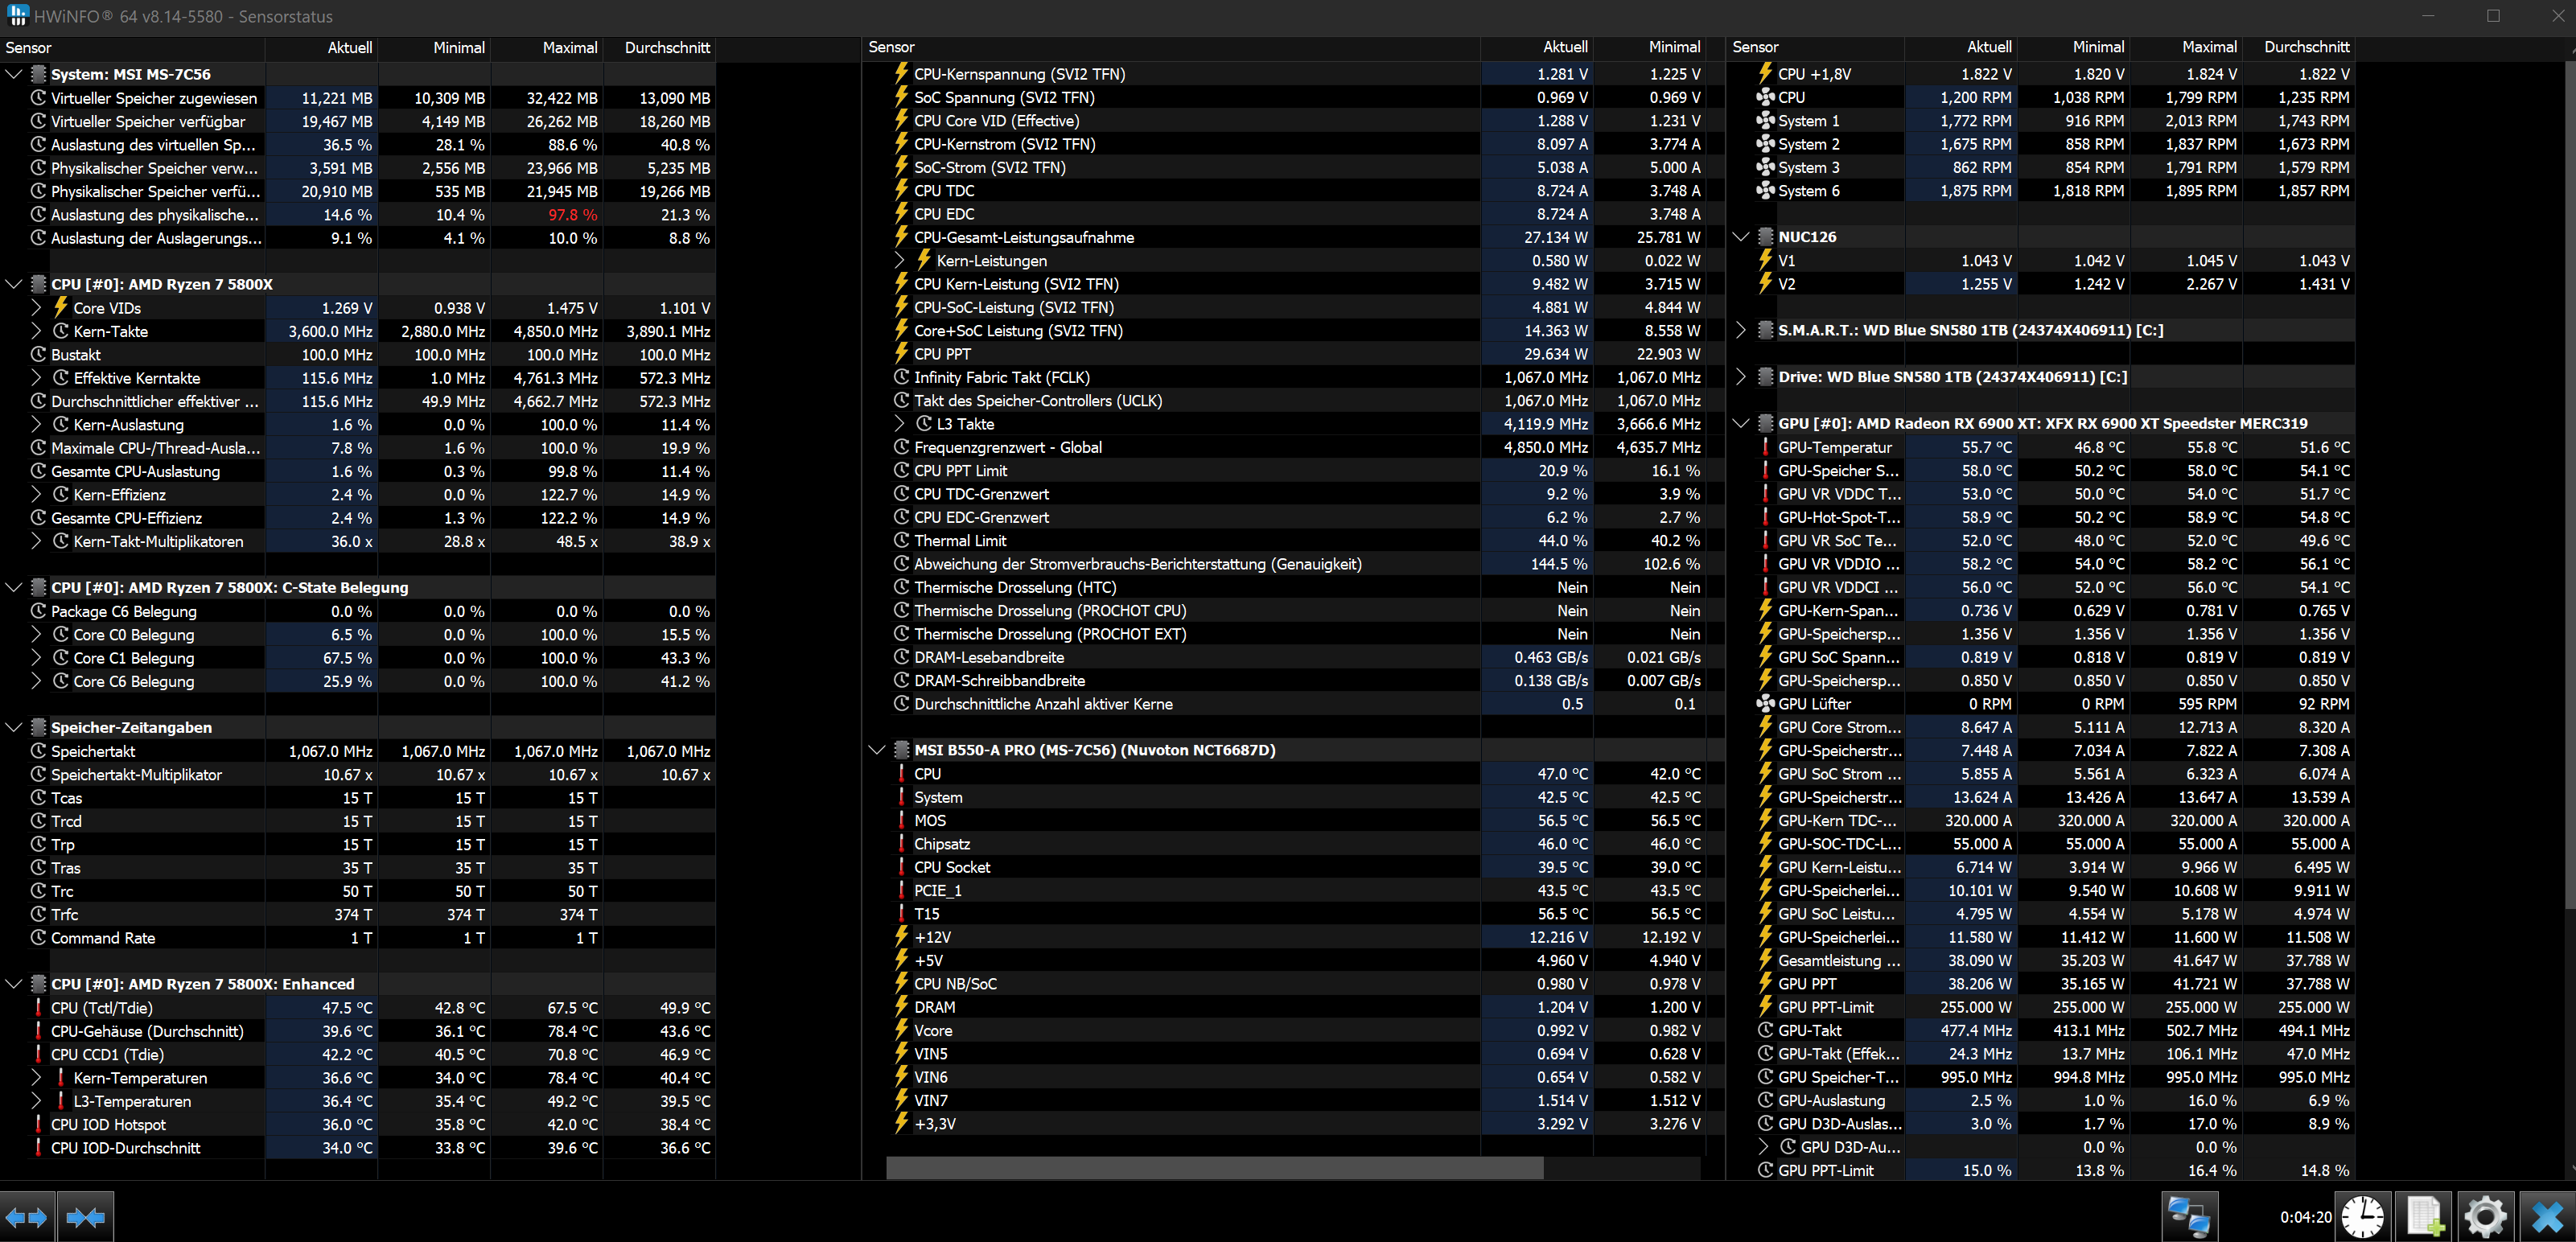
Task: Click the Maximal column header in left panel
Action: pos(569,48)
